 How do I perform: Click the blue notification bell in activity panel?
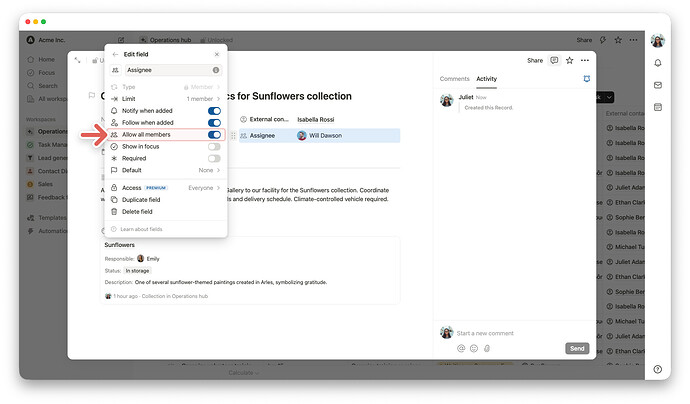587,79
